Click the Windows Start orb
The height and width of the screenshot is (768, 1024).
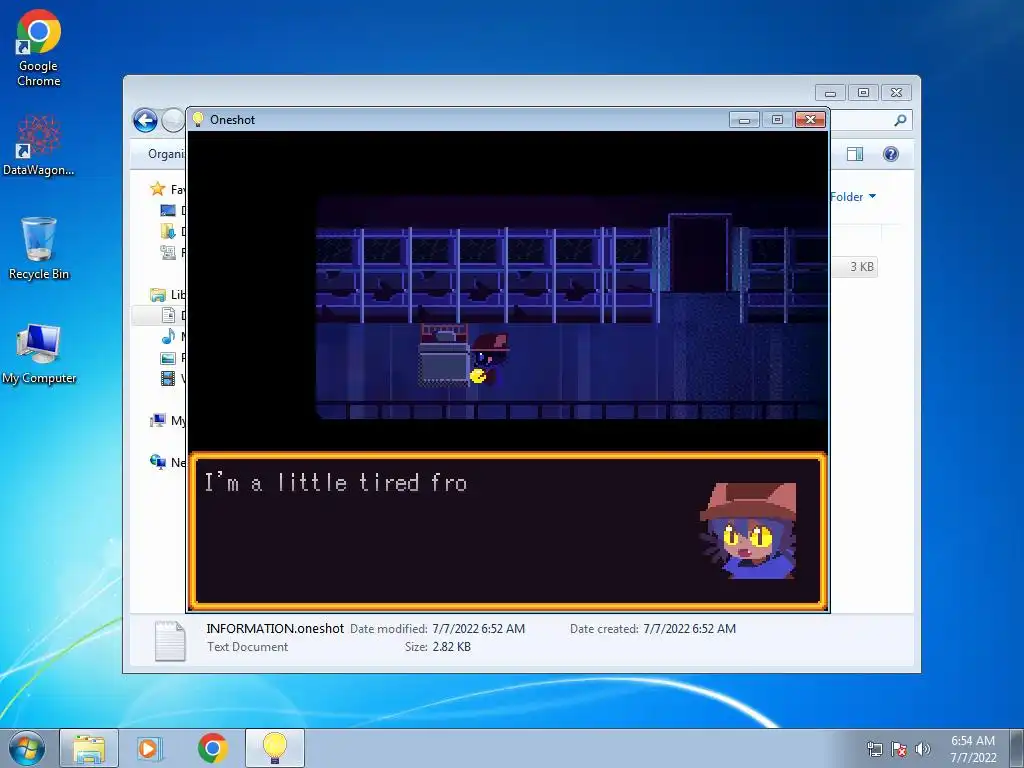pos(27,748)
